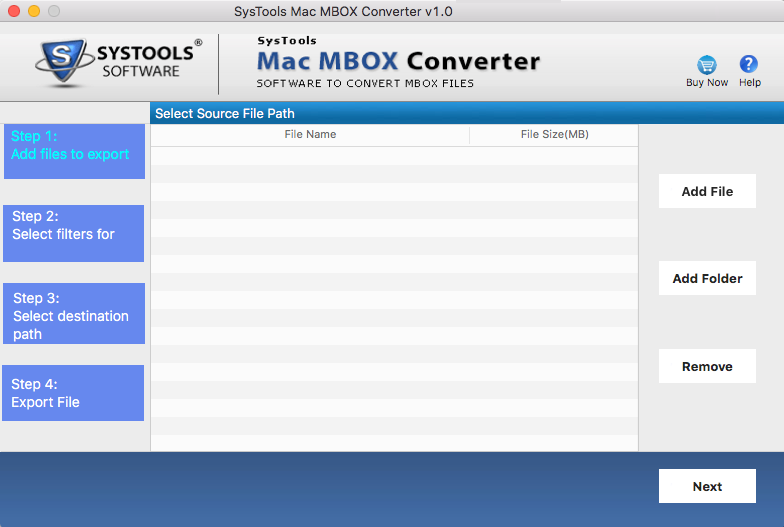Click Next to proceed
Viewport: 784px width, 527px height.
click(x=707, y=486)
